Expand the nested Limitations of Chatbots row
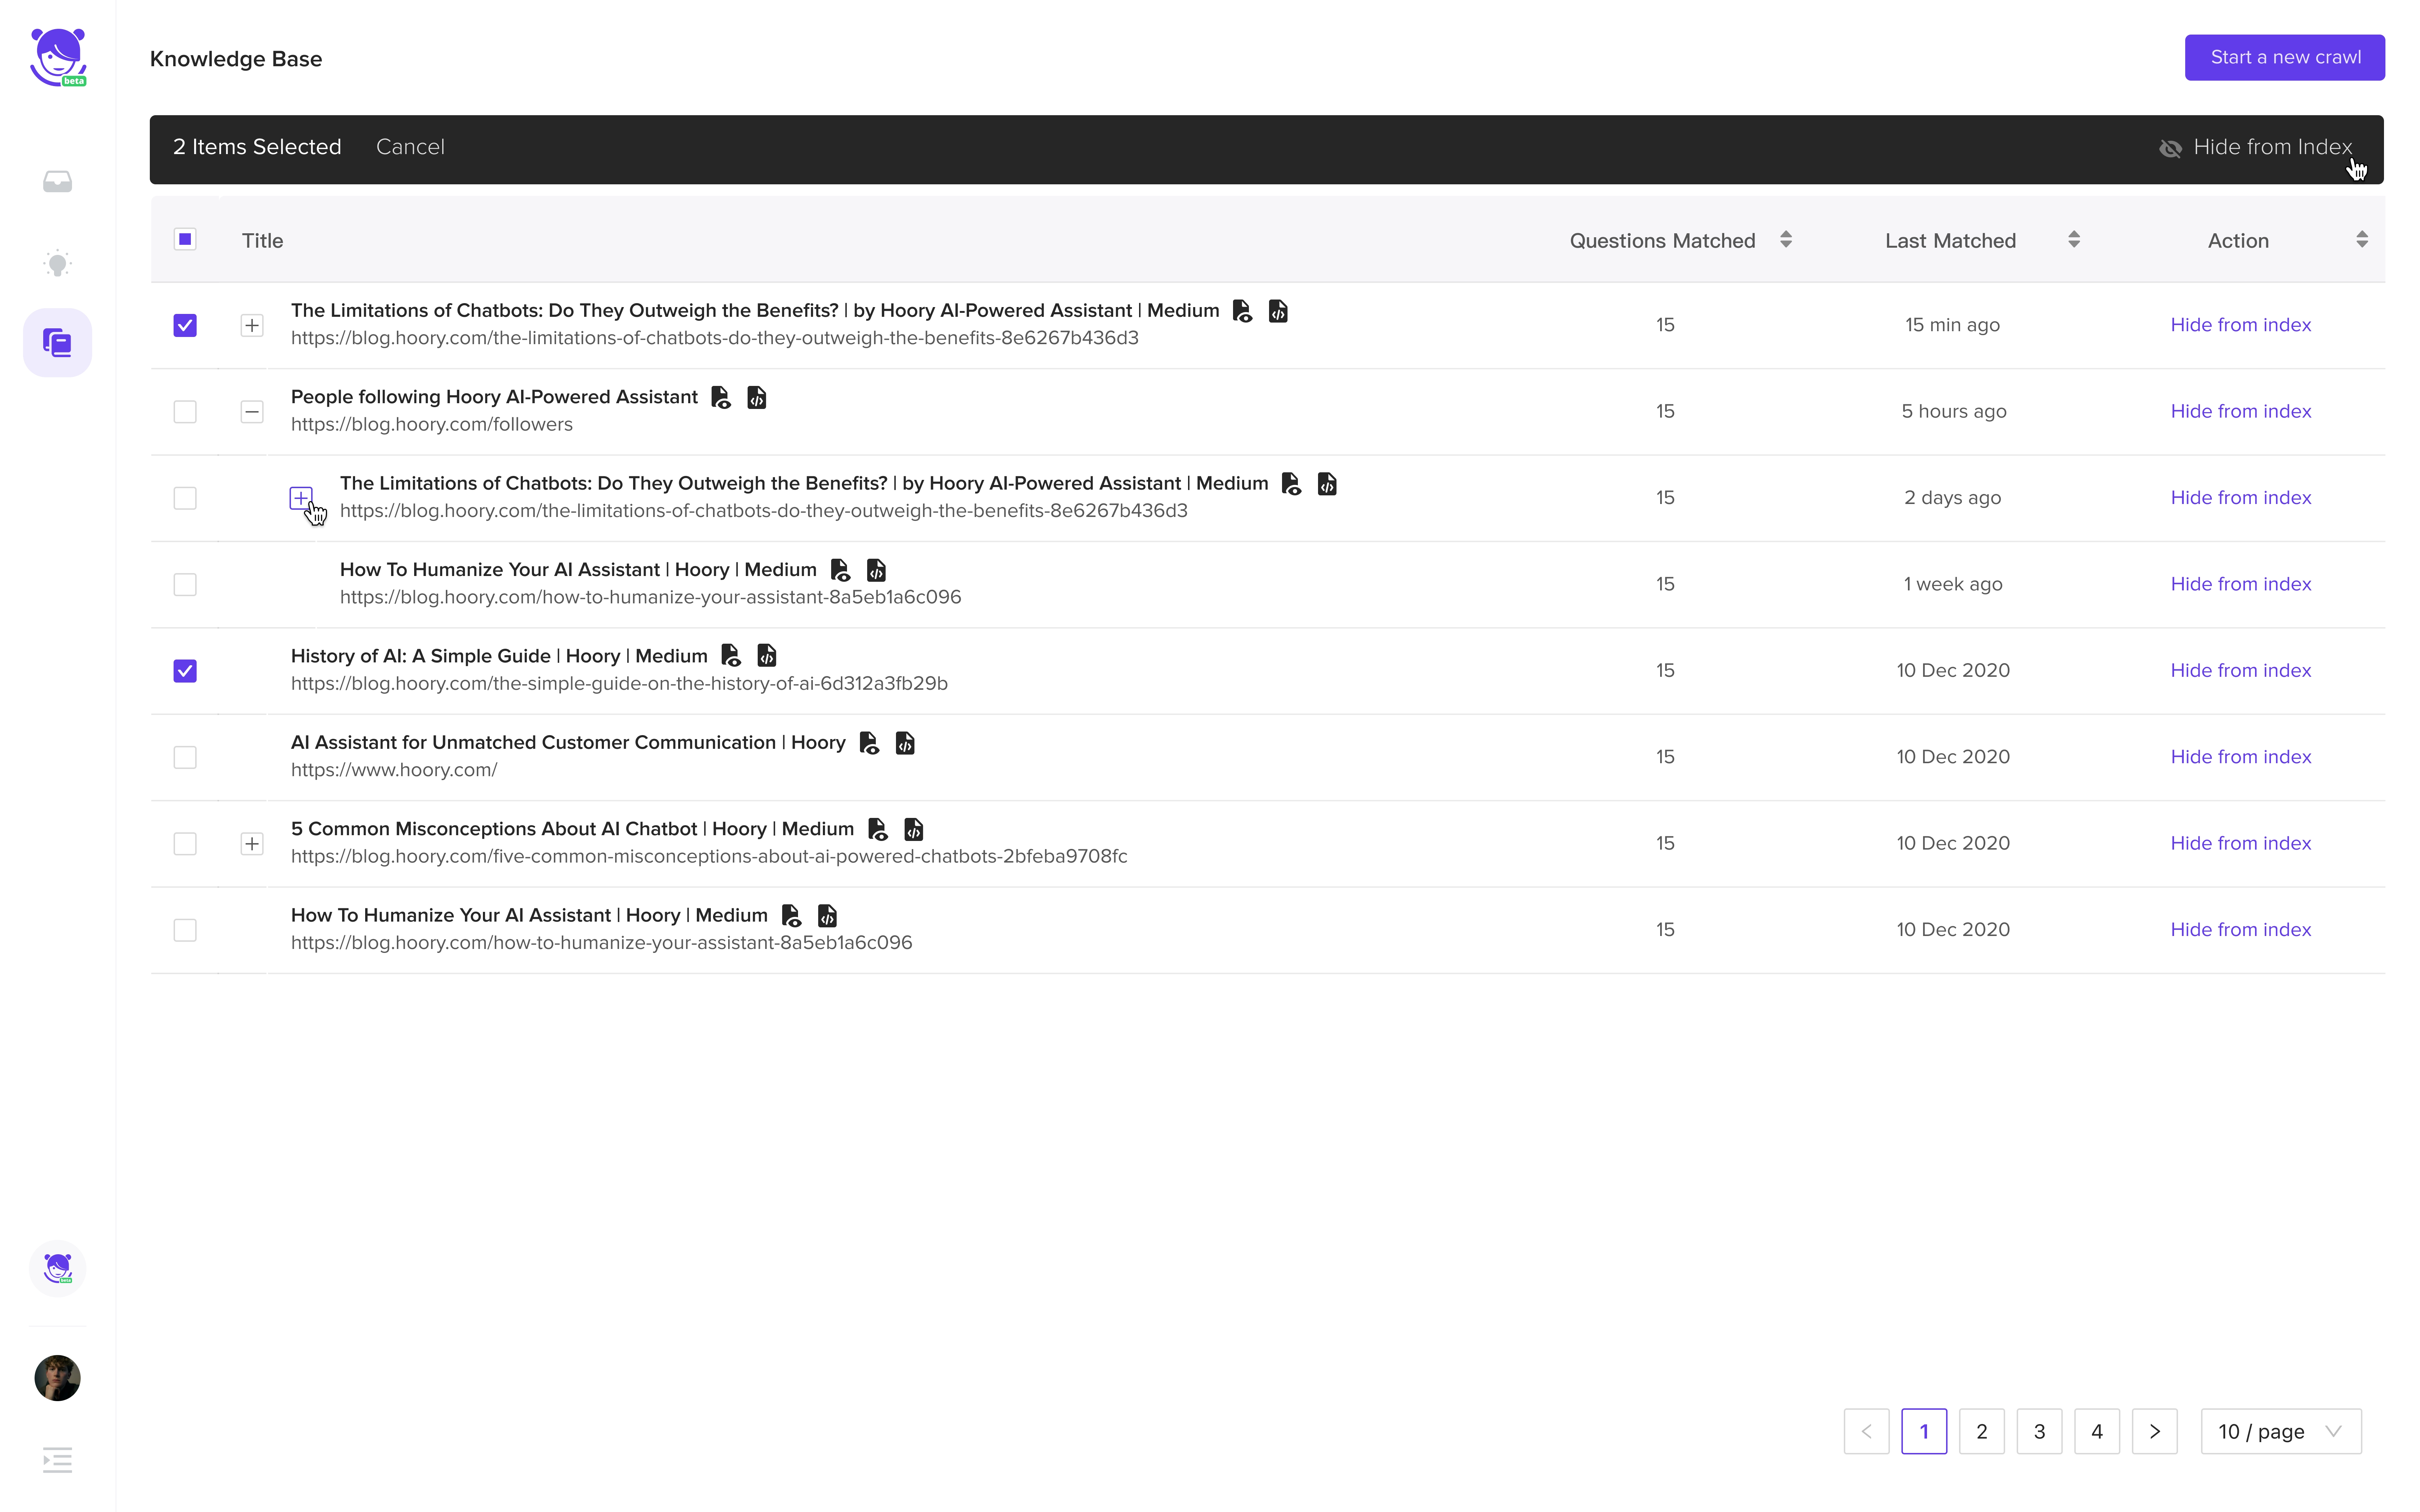Viewport: 2420px width, 1512px height. tap(301, 498)
